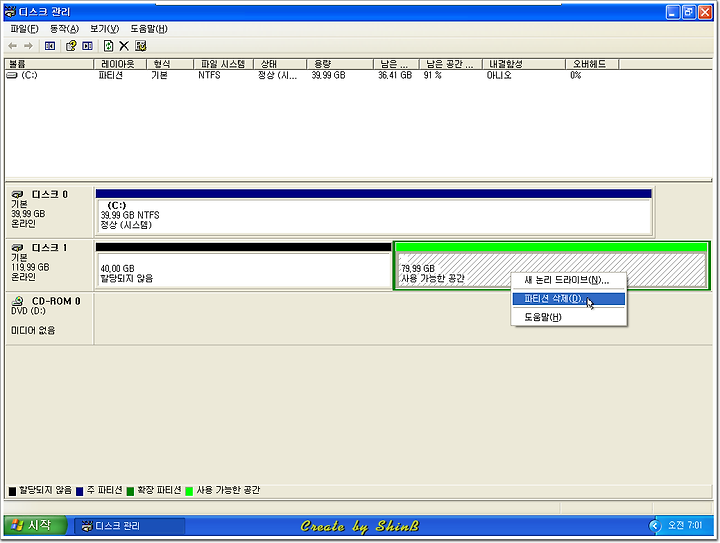Click the NTFS file system cell
Image resolution: width=720 pixels, height=543 pixels.
[x=209, y=75]
